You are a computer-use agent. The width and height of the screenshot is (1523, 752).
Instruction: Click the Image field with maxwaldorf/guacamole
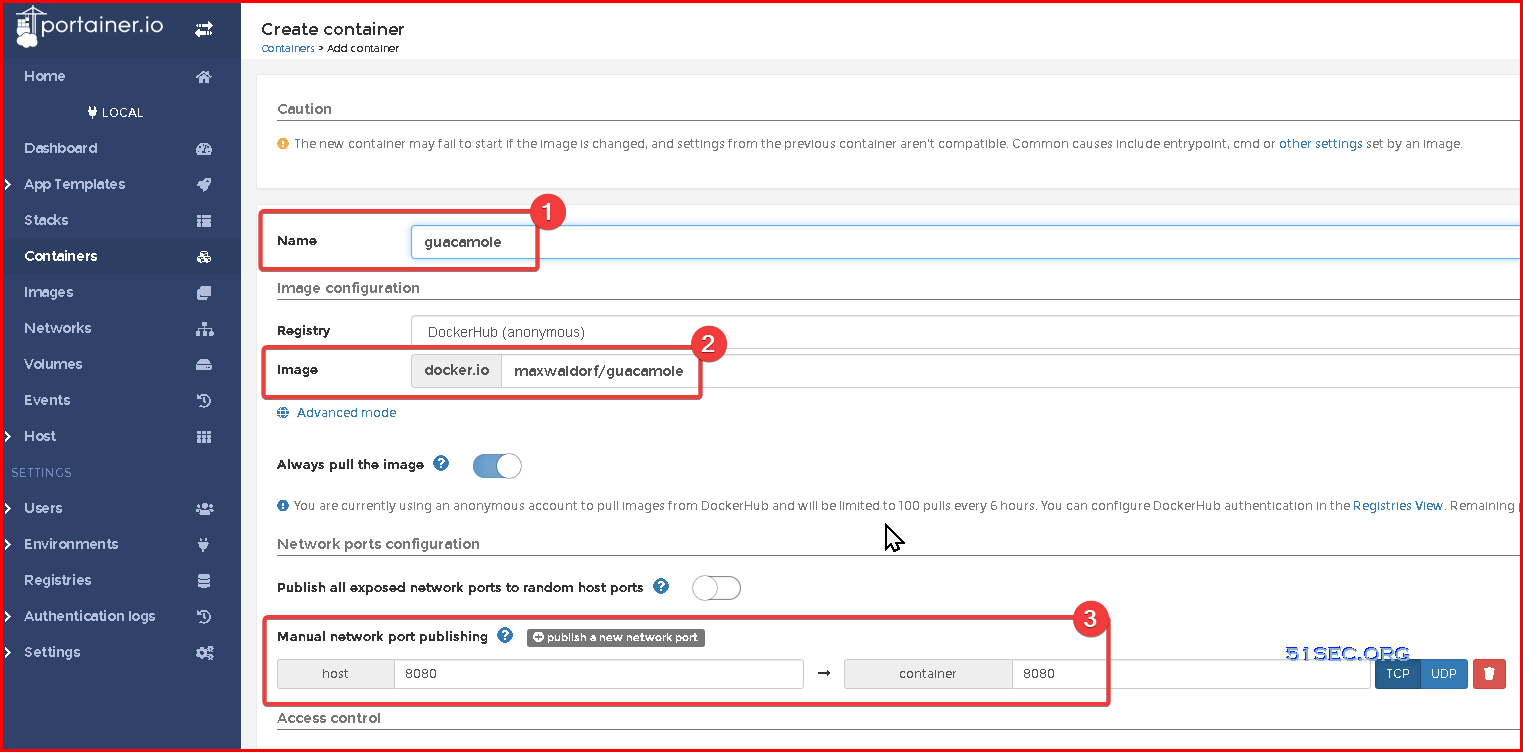point(1011,371)
